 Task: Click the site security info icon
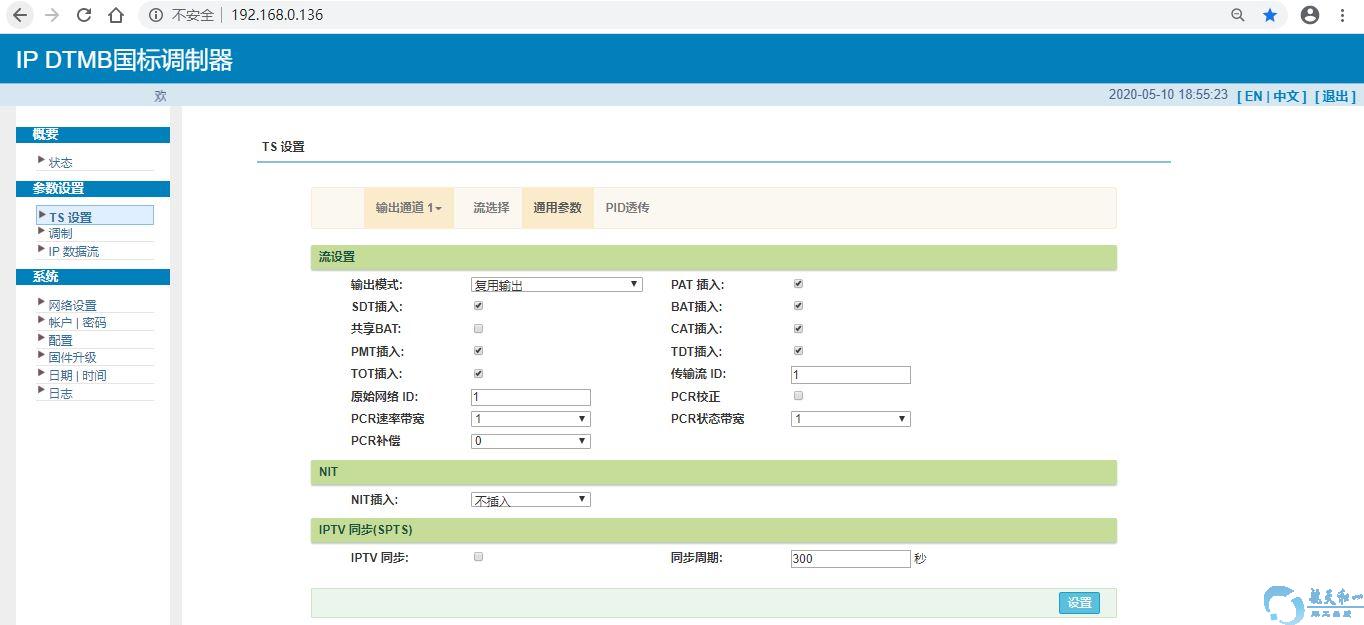pyautogui.click(x=155, y=15)
